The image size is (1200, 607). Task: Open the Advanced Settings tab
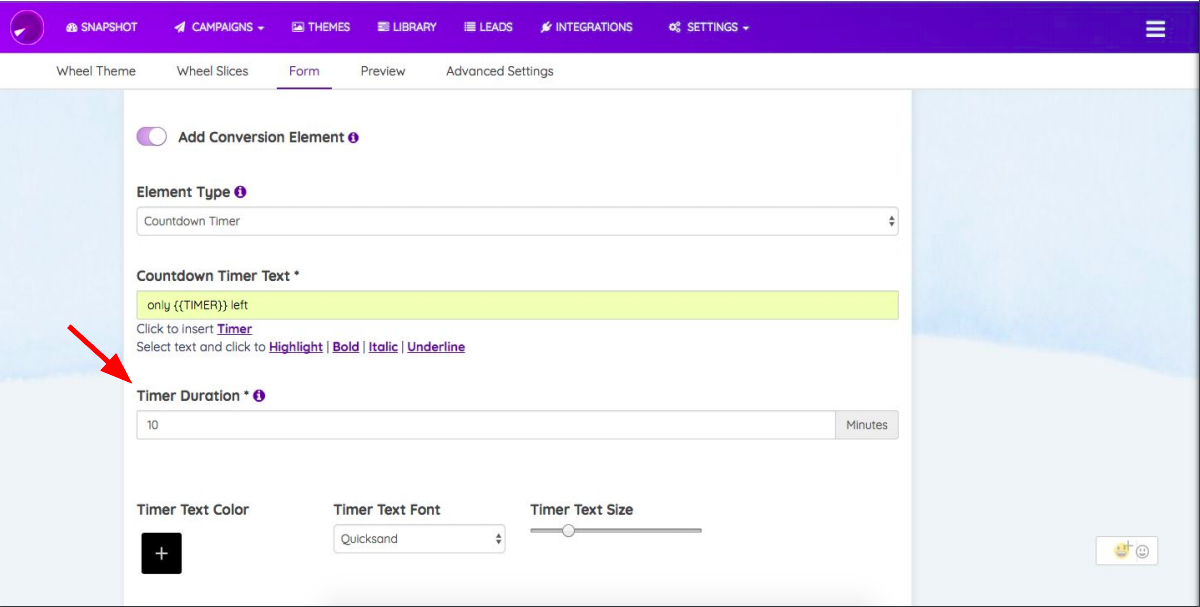pos(500,71)
